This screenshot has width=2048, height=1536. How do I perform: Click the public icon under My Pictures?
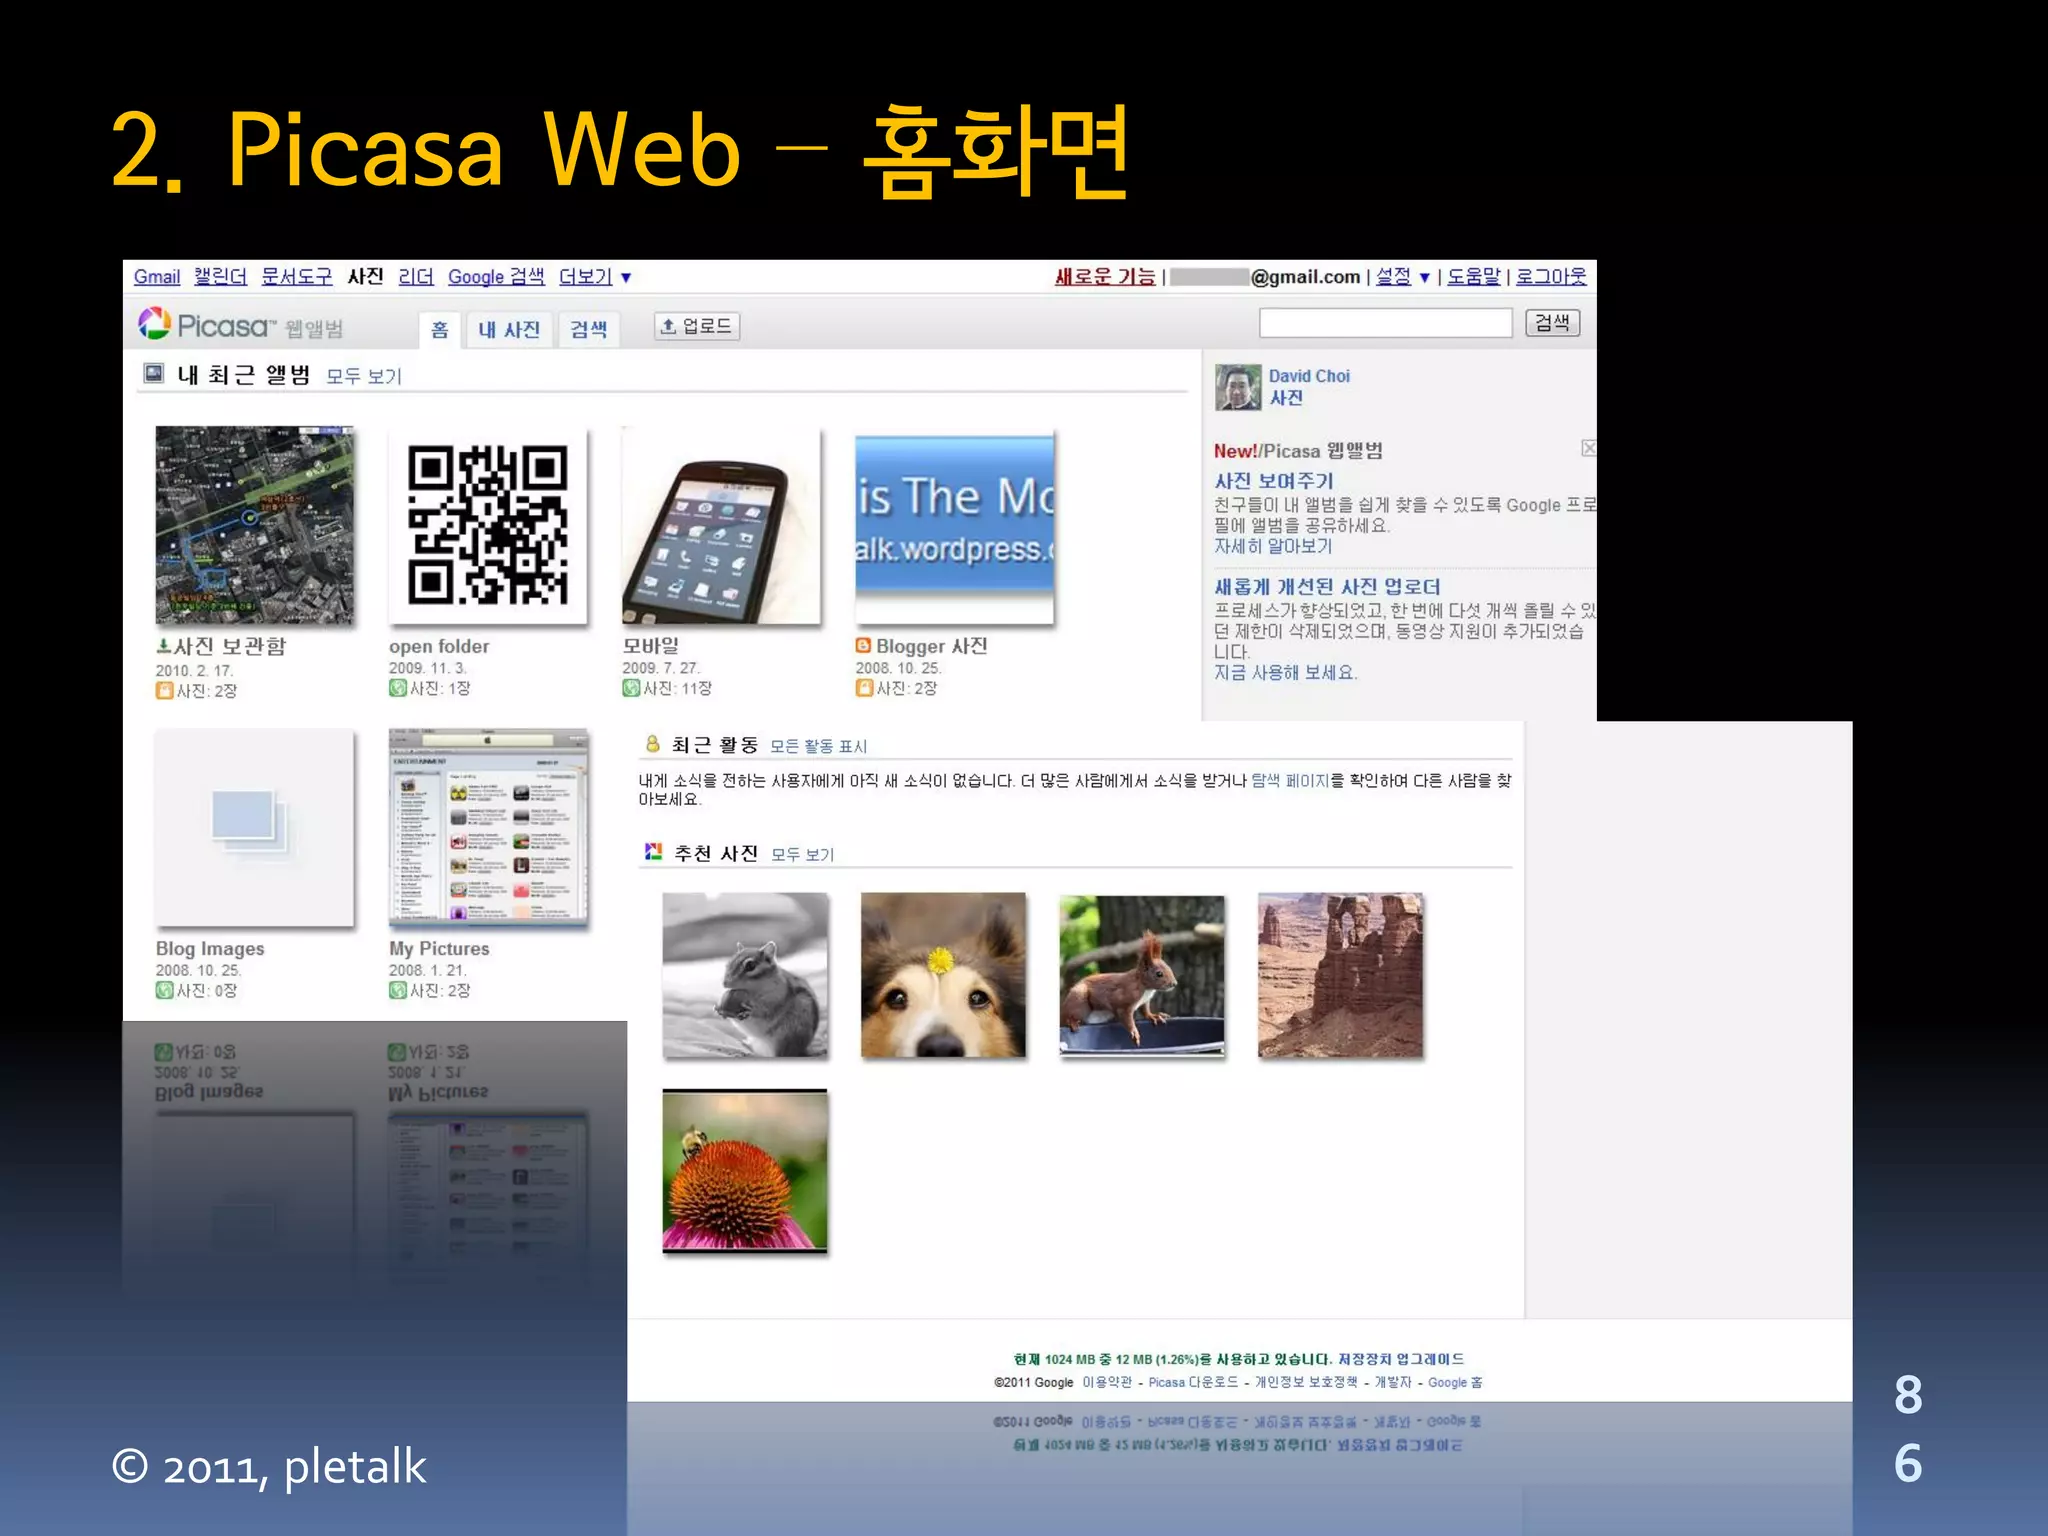tap(398, 990)
